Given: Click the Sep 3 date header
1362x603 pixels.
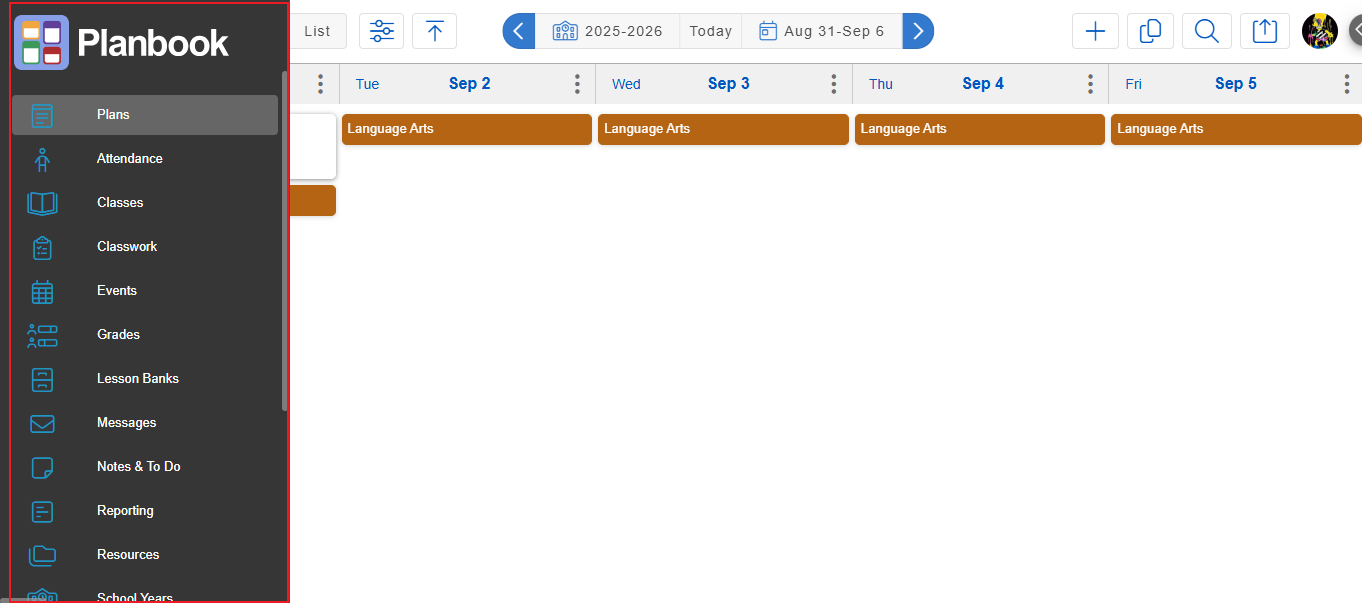Looking at the screenshot, I should tap(728, 84).
